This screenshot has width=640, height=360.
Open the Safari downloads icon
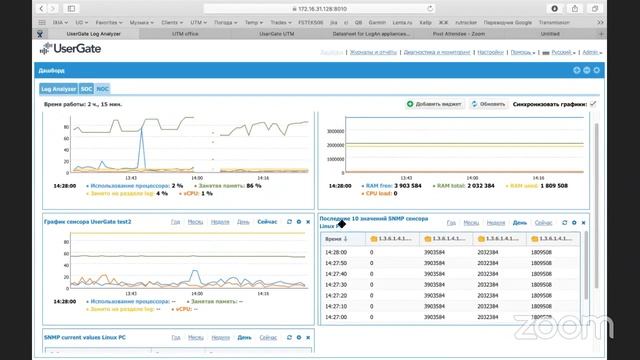554,9
